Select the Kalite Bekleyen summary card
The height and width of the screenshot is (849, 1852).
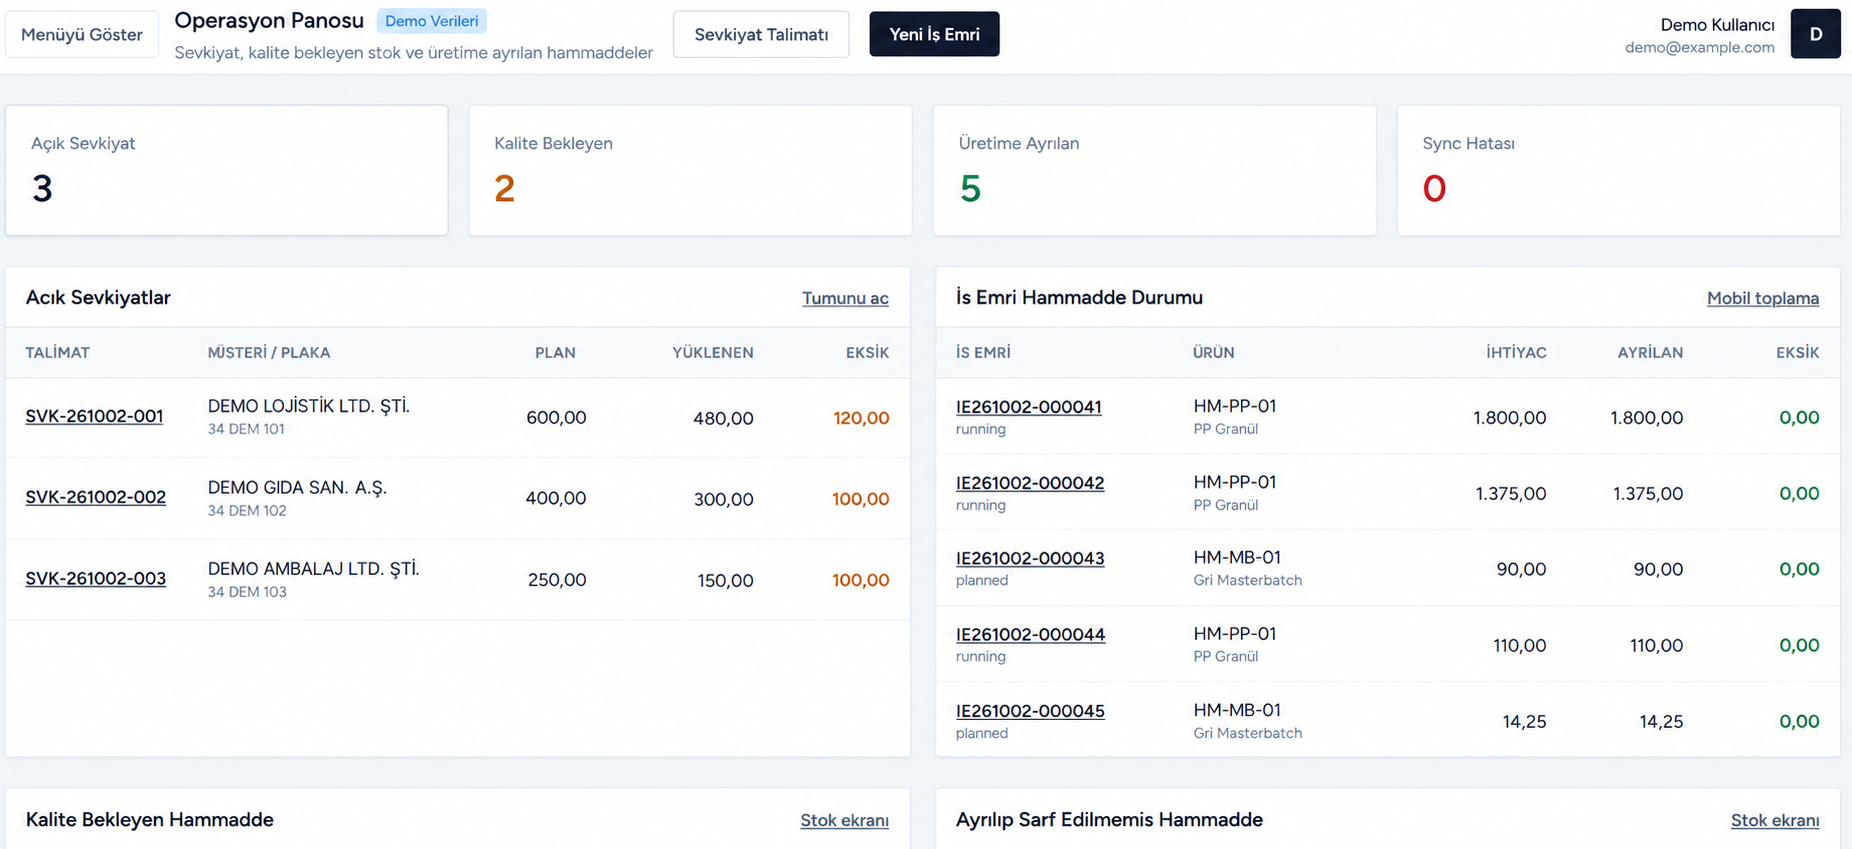tap(690, 171)
